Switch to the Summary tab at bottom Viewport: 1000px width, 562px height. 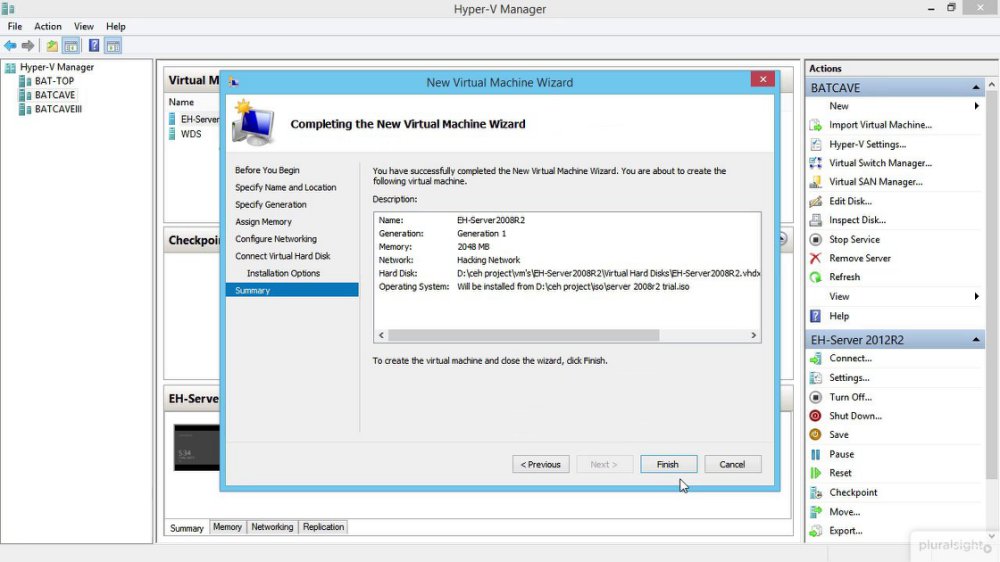pyautogui.click(x=186, y=528)
